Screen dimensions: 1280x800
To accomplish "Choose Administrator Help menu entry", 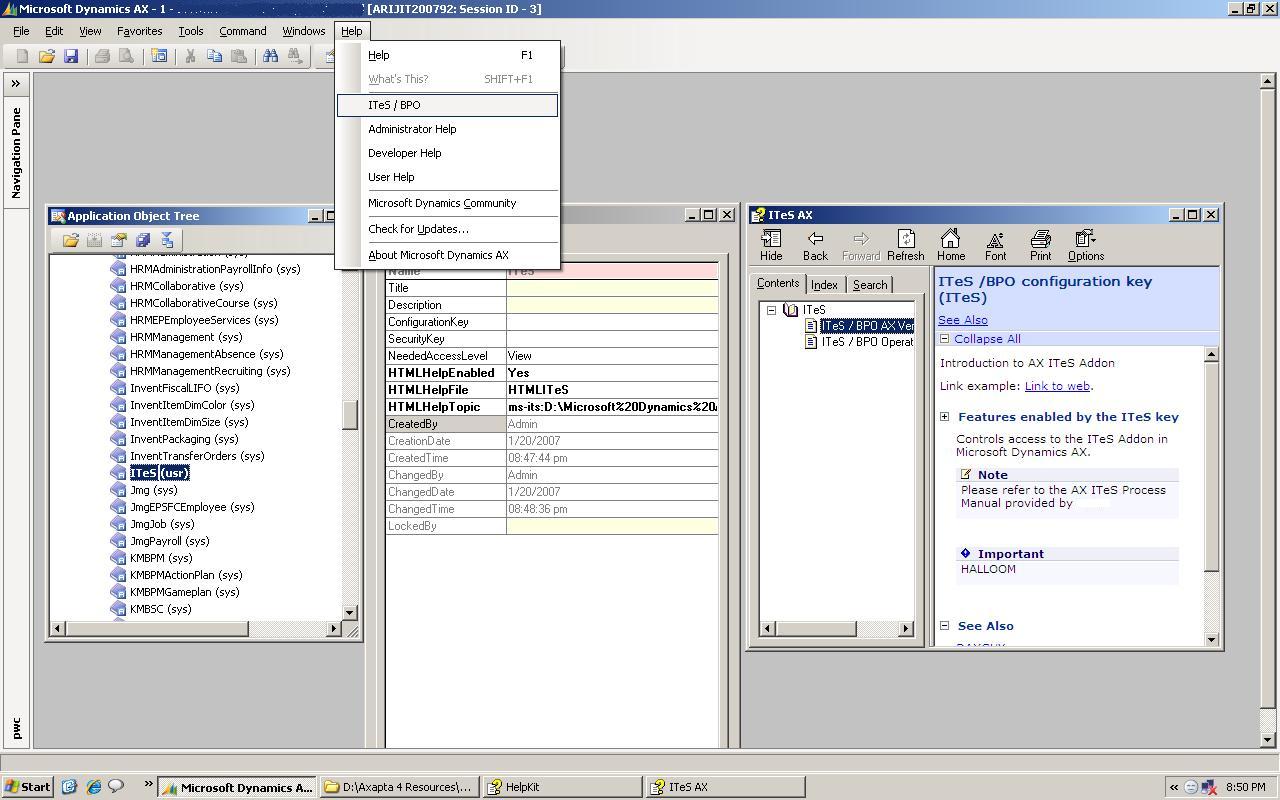I will pyautogui.click(x=447, y=129).
